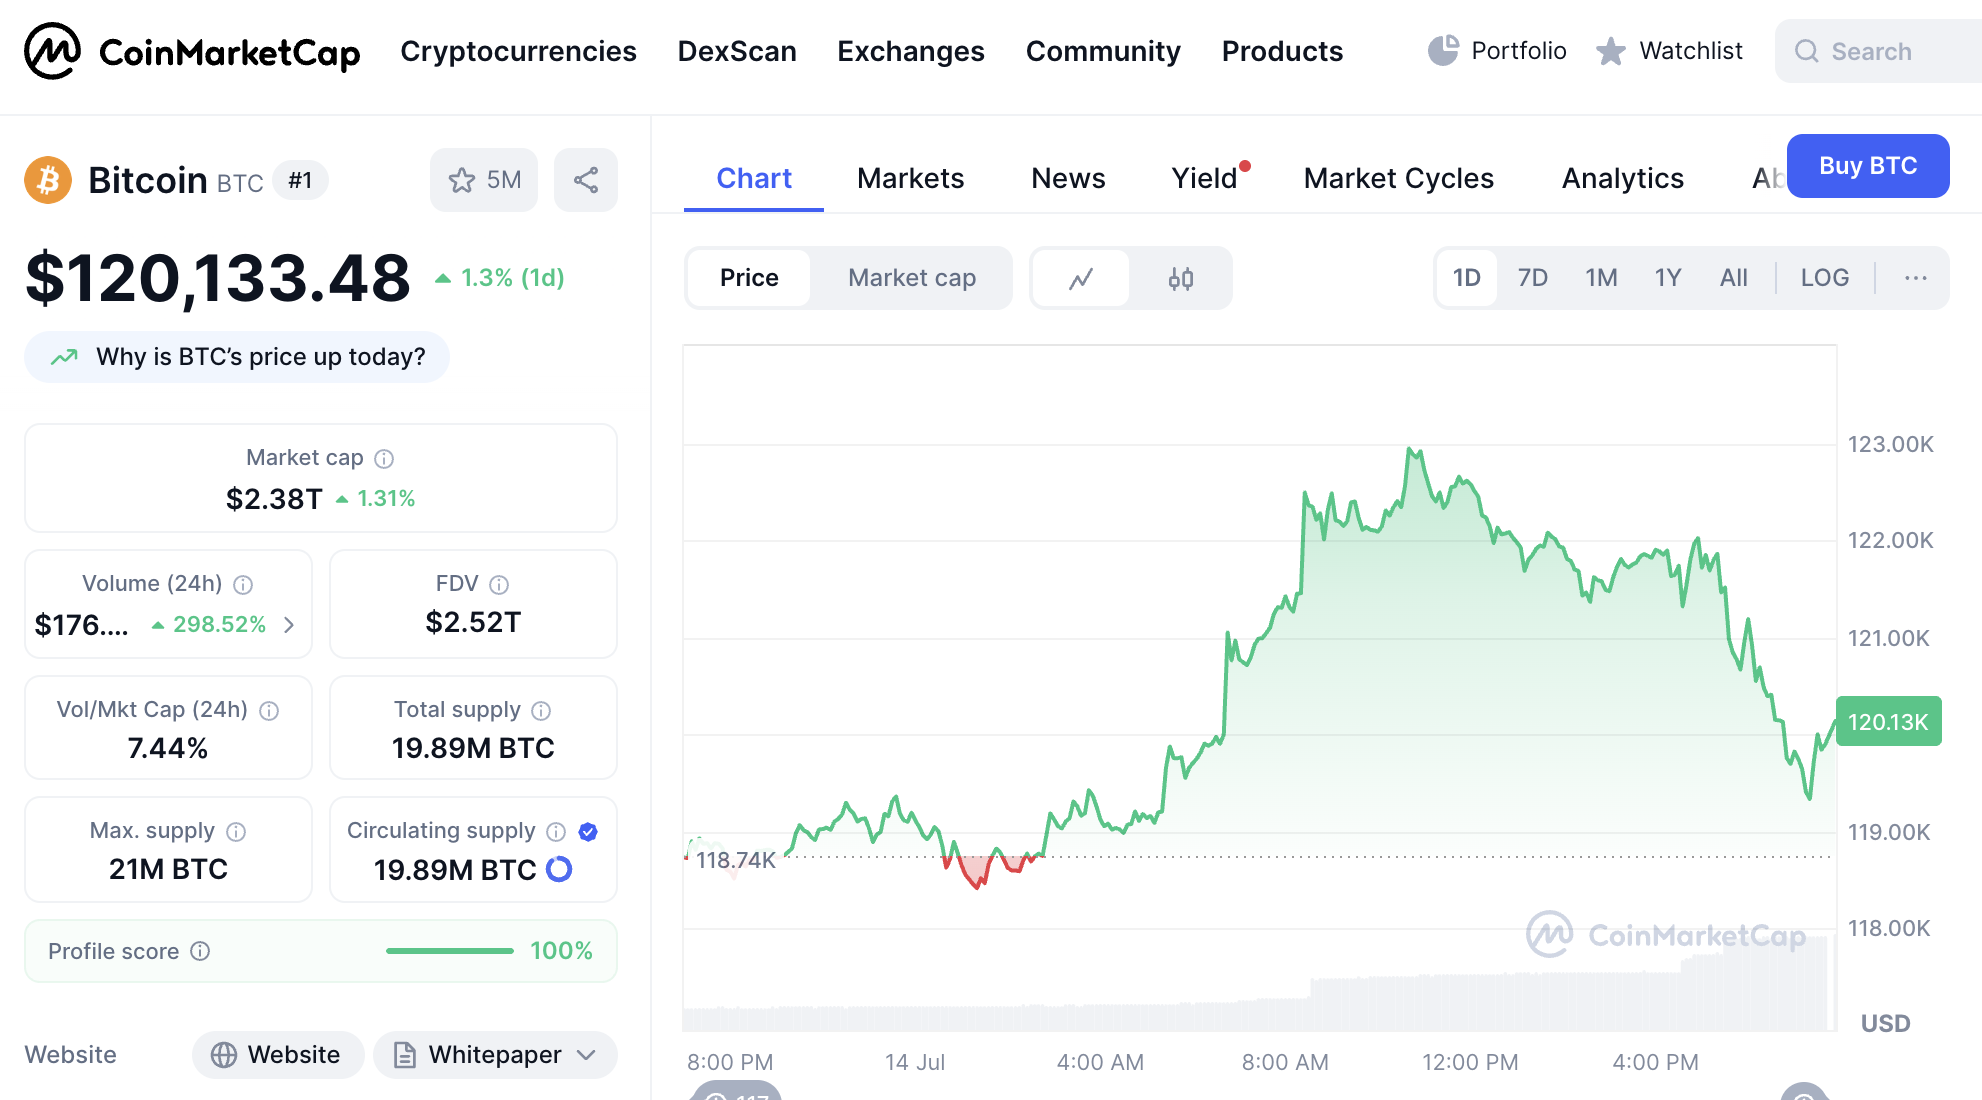Open Market cap info icon
Image resolution: width=1982 pixels, height=1100 pixels.
[384, 458]
